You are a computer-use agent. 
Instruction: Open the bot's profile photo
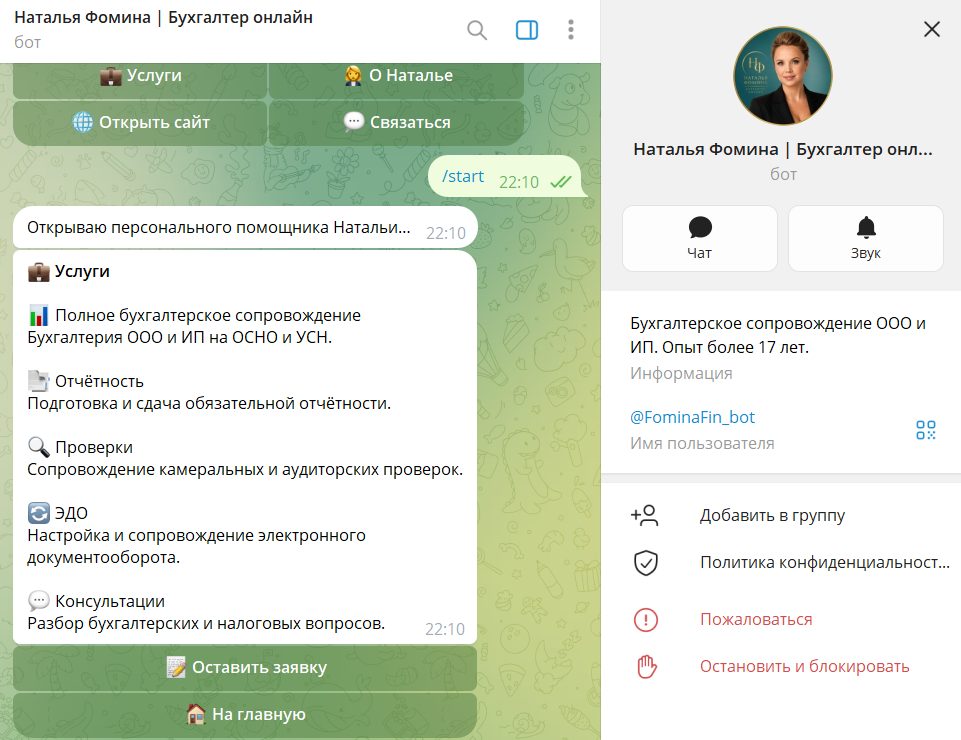(783, 76)
